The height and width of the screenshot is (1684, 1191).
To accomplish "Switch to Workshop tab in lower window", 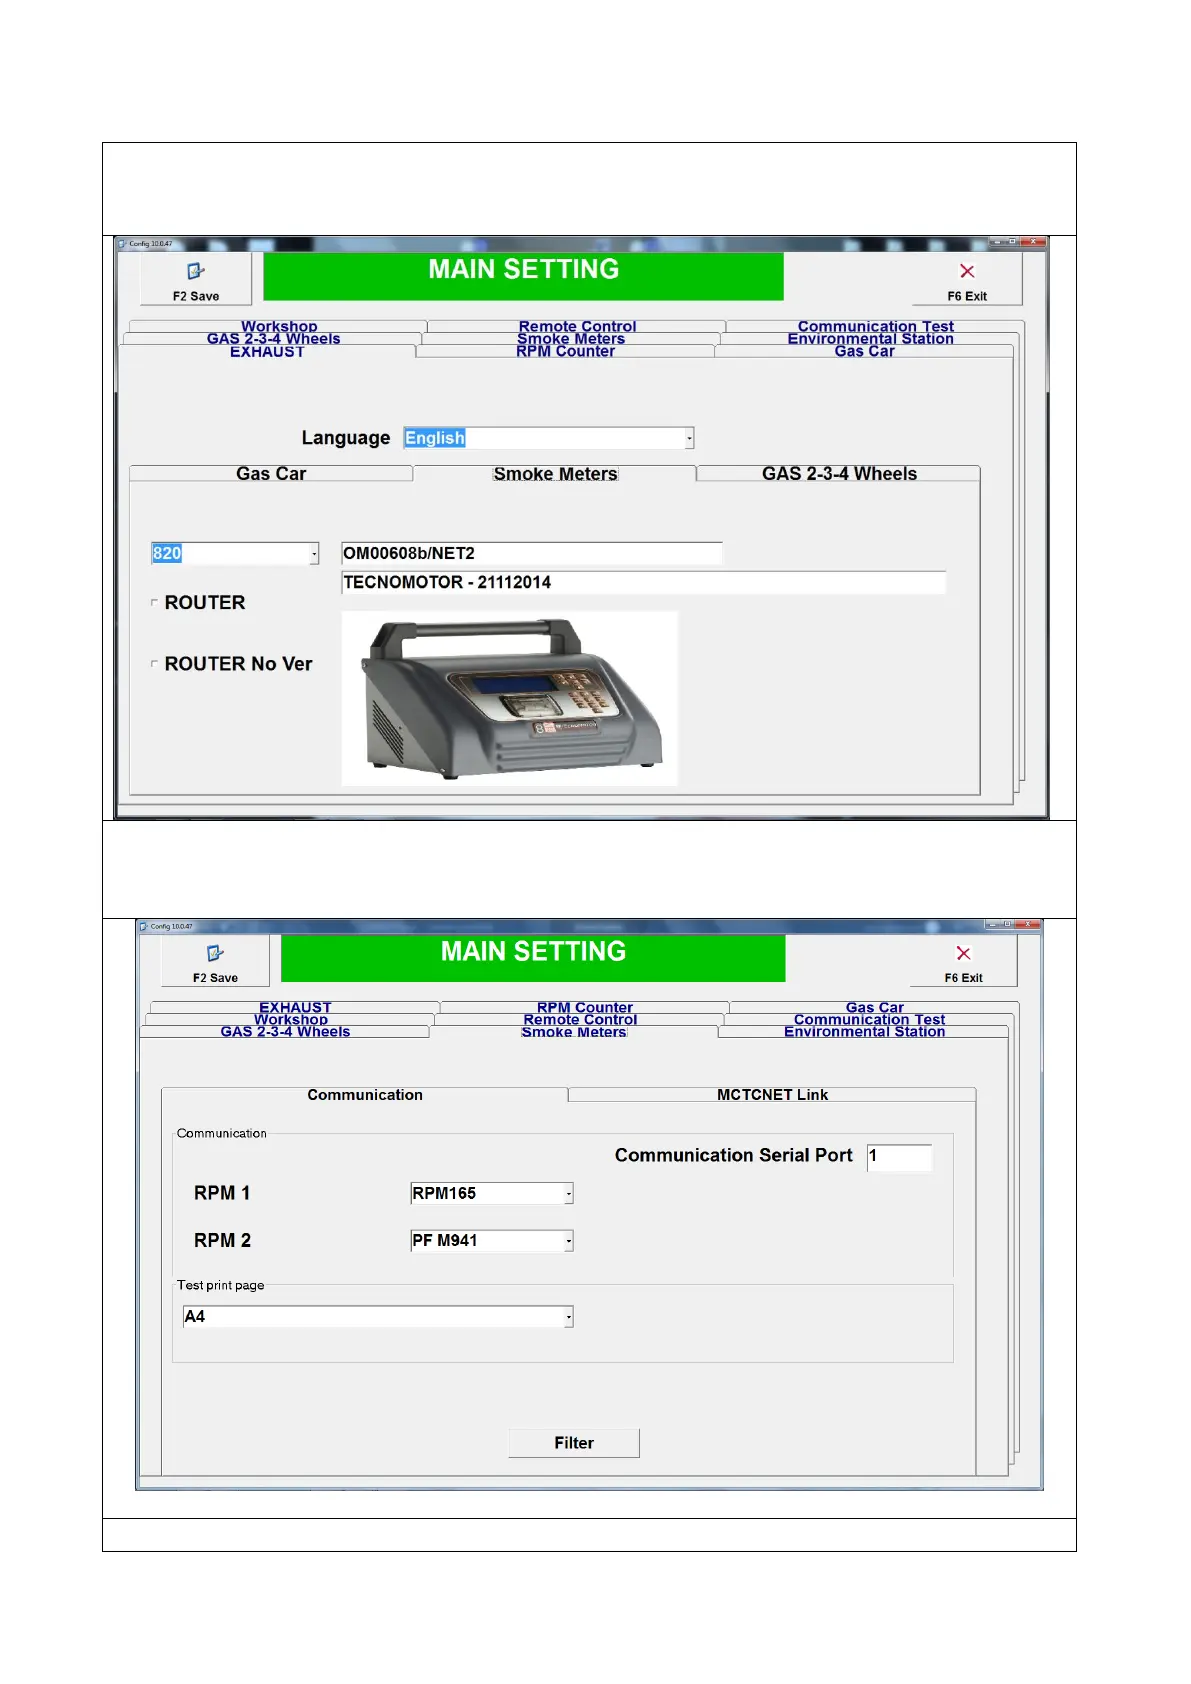I will coord(290,1019).
